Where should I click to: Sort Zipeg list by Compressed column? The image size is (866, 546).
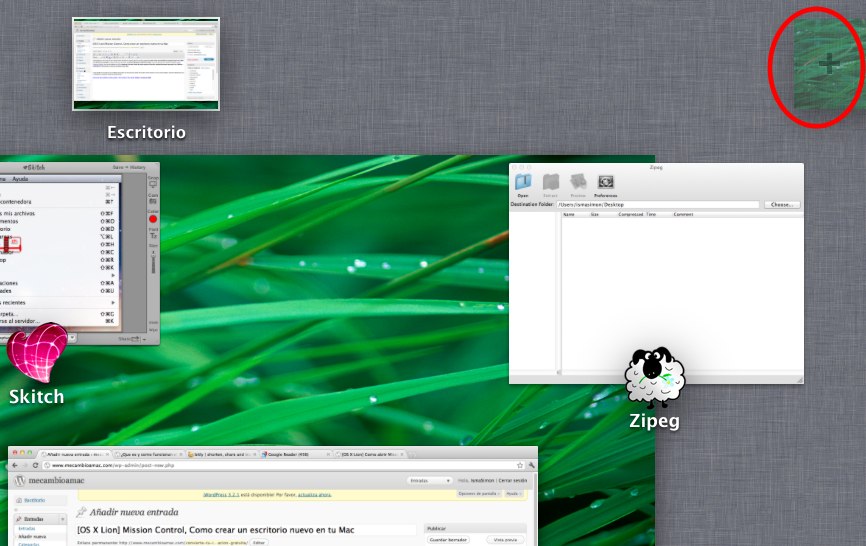click(631, 214)
